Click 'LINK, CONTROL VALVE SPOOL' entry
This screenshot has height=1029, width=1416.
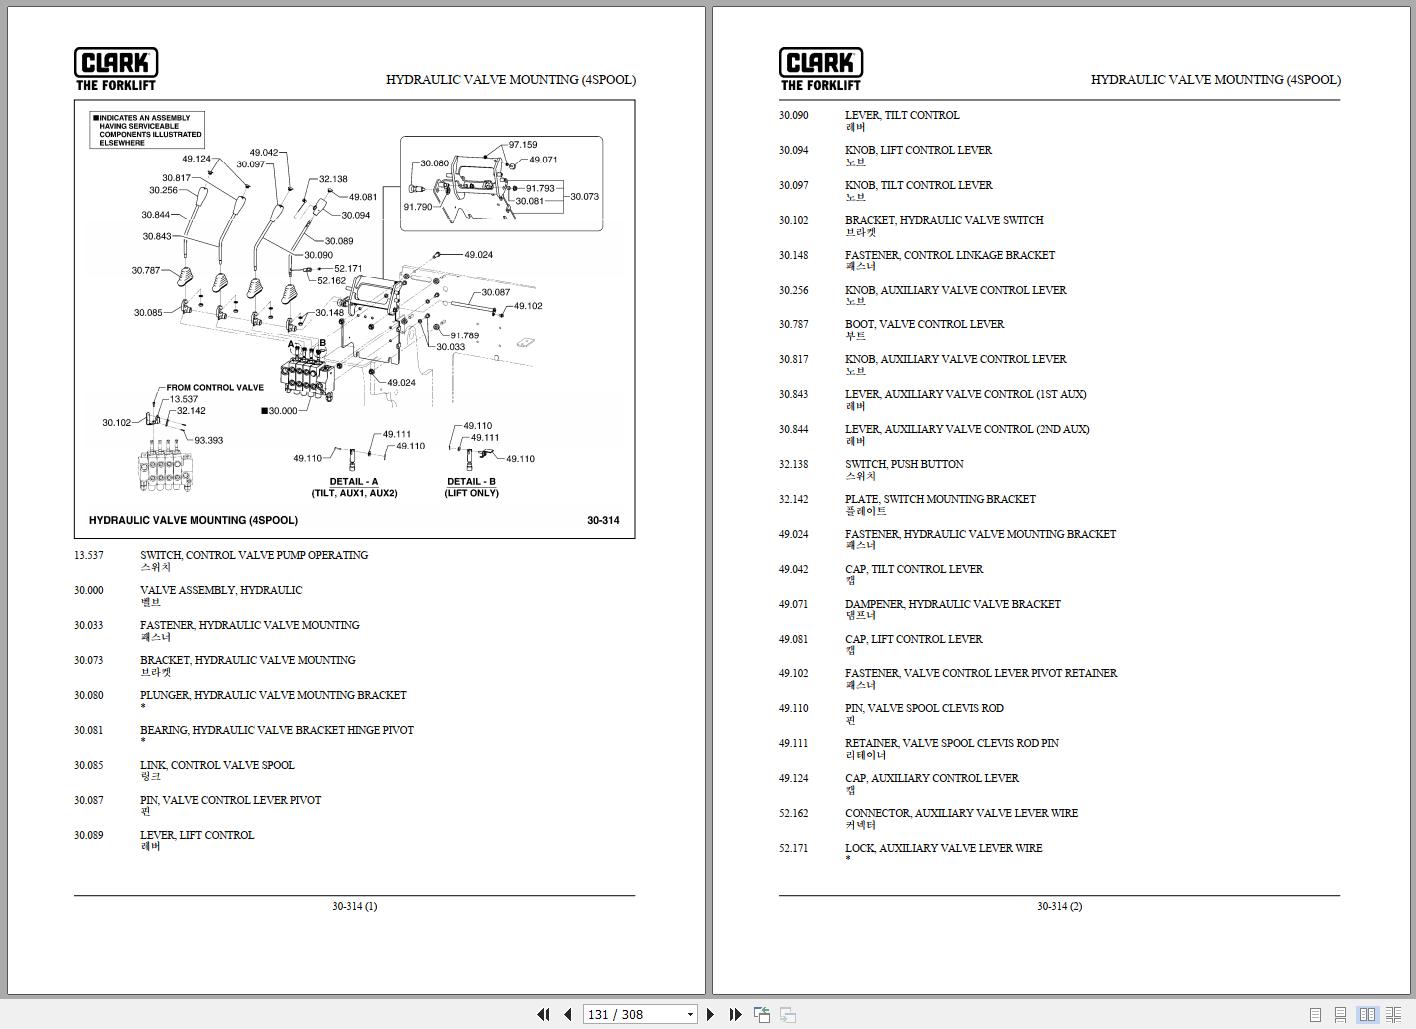pos(217,765)
